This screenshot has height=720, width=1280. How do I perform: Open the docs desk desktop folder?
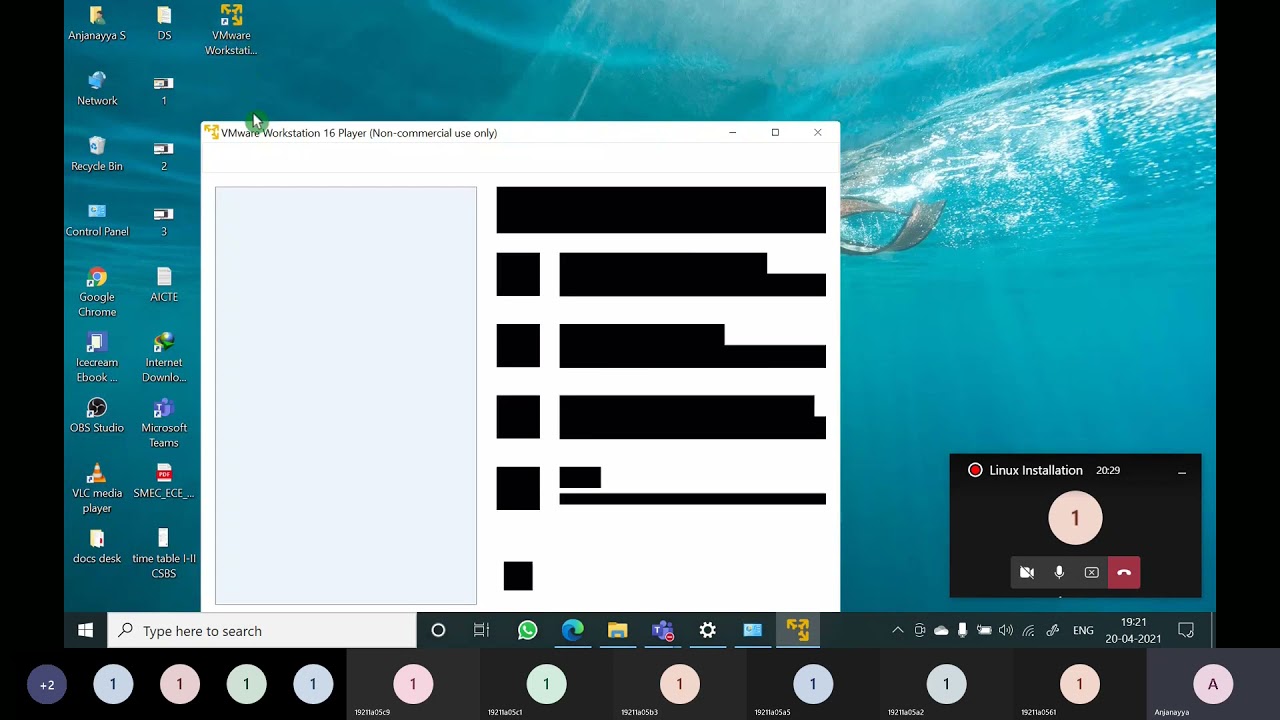(x=97, y=547)
